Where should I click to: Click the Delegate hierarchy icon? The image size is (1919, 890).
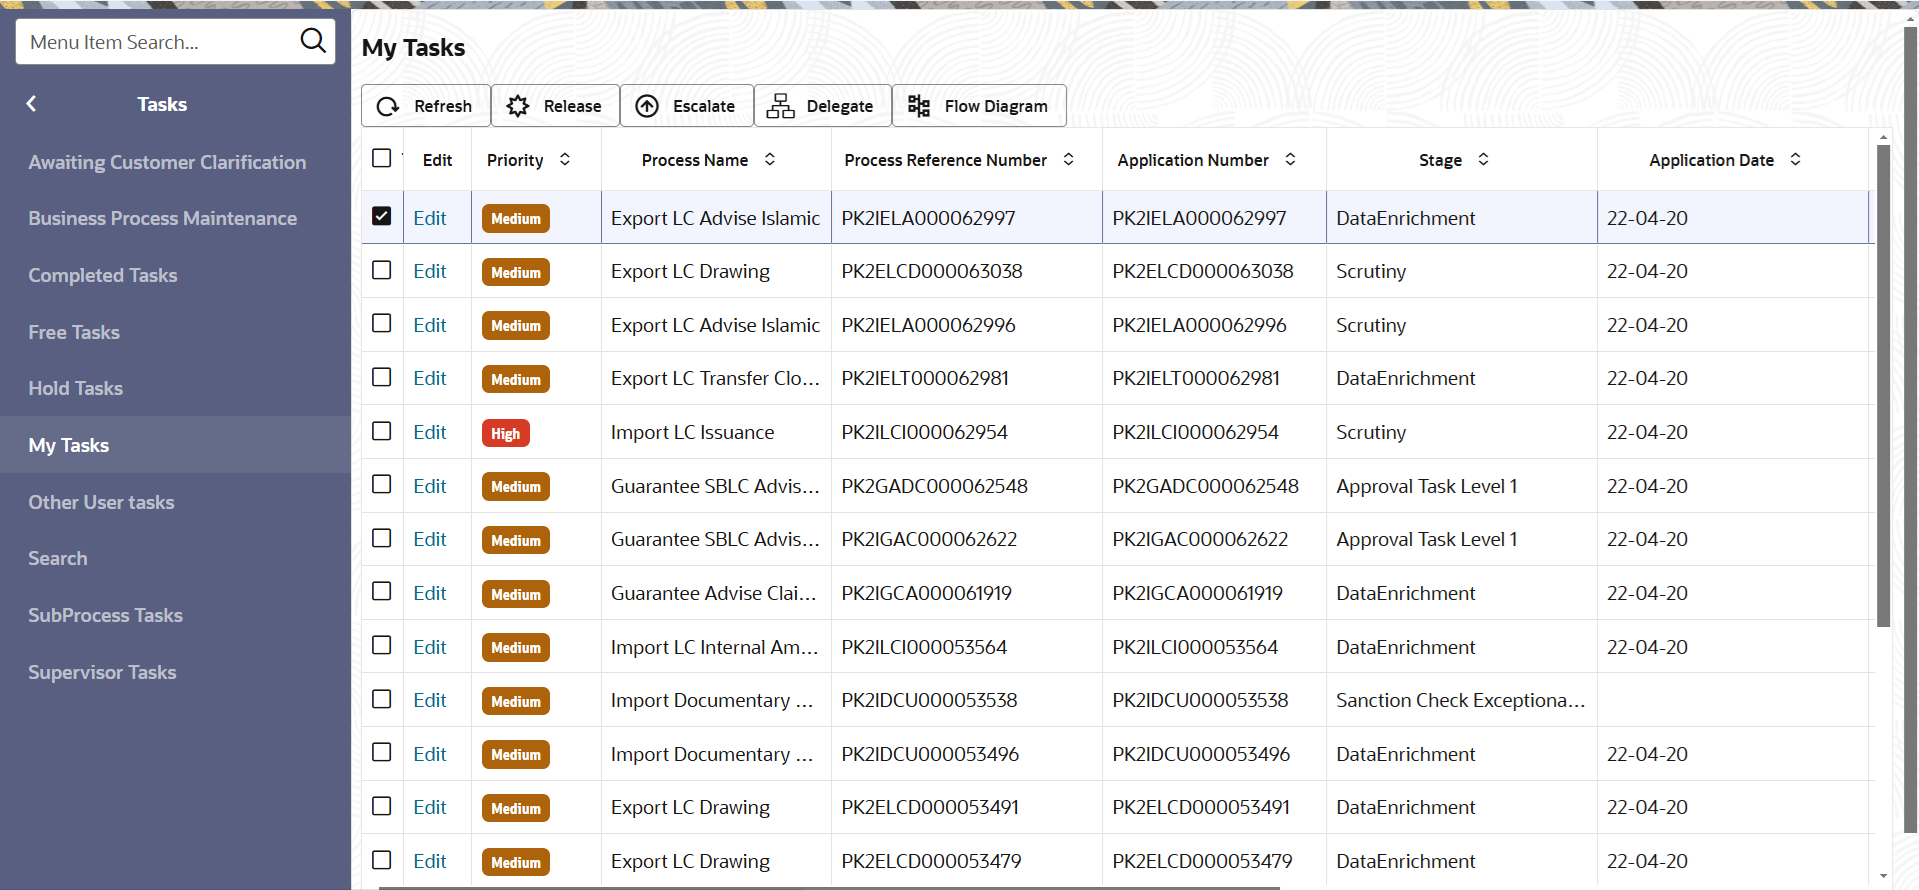click(780, 106)
